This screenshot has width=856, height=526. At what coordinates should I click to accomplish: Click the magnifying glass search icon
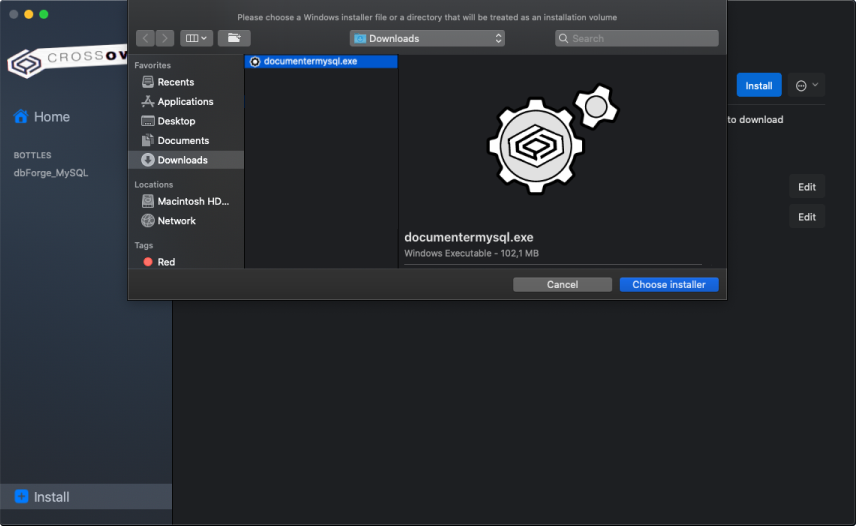563,38
